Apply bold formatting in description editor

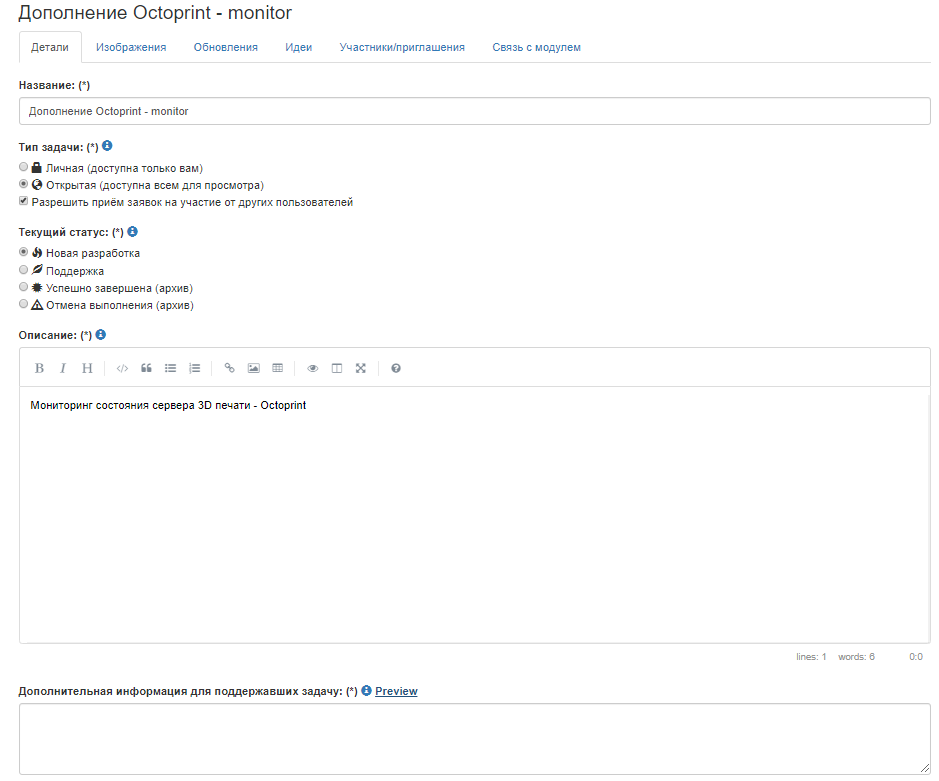click(x=39, y=368)
